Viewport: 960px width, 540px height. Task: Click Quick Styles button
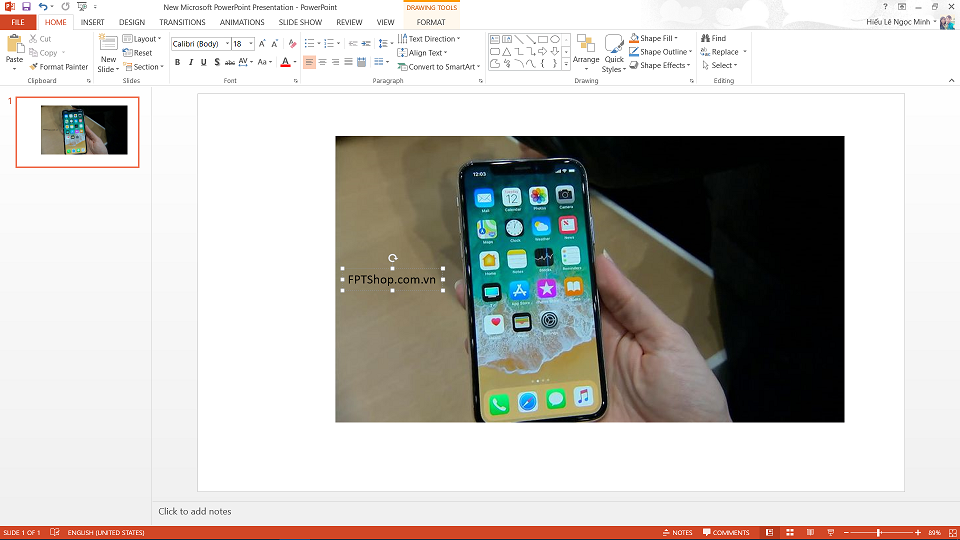pyautogui.click(x=613, y=53)
